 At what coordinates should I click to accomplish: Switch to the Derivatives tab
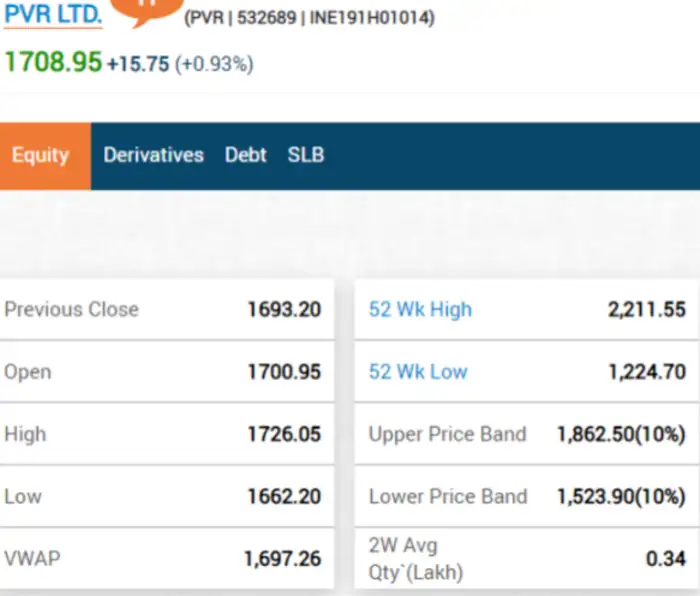(x=153, y=155)
